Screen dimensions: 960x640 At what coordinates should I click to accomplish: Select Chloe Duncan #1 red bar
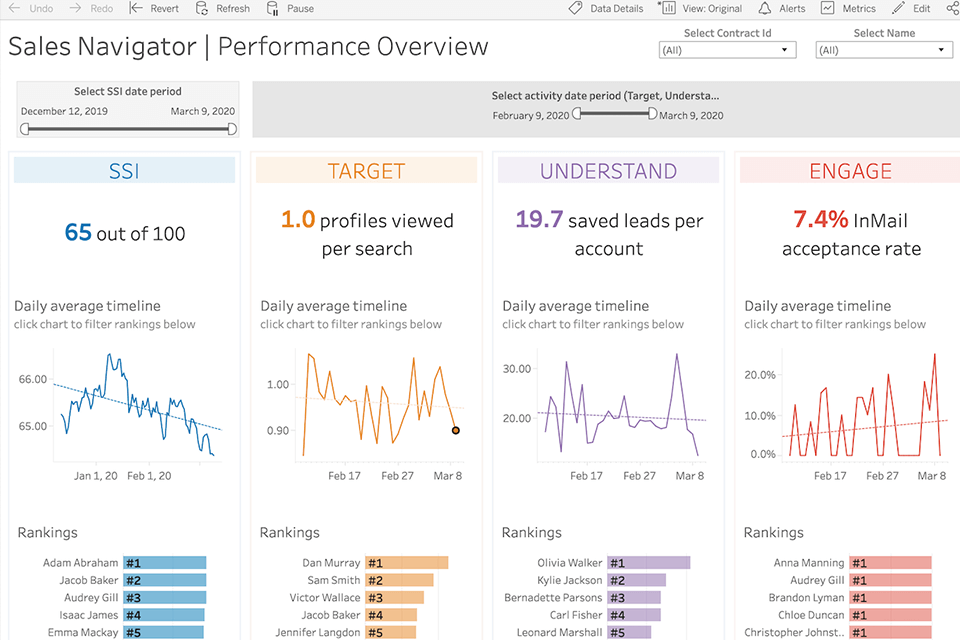891,615
